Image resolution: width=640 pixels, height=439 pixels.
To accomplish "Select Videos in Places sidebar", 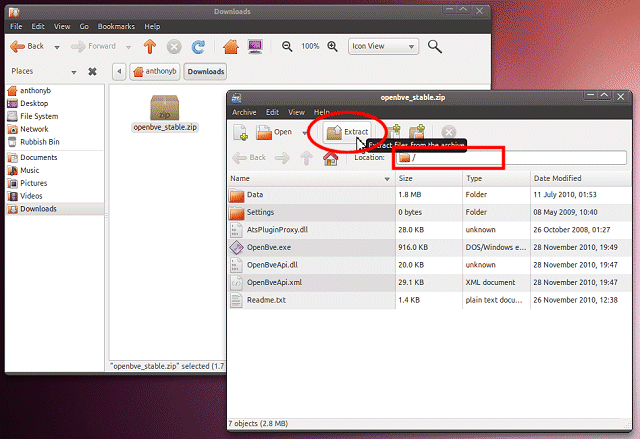I will click(x=55, y=196).
